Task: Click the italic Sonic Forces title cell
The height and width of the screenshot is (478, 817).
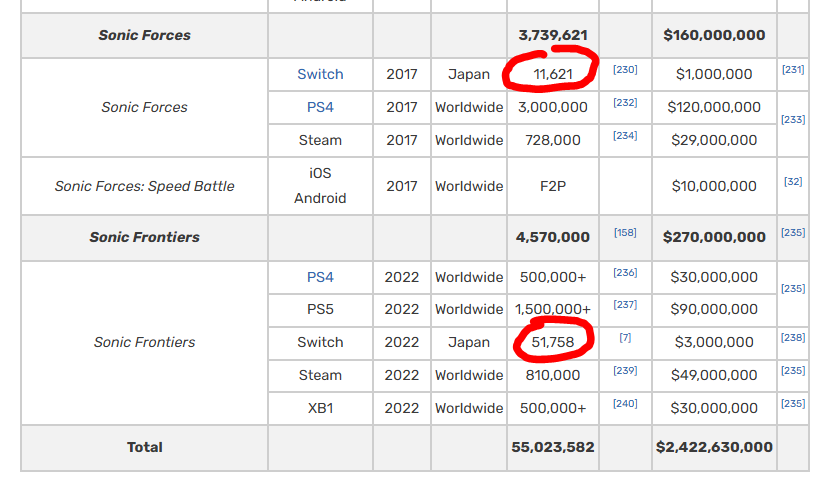Action: [144, 107]
